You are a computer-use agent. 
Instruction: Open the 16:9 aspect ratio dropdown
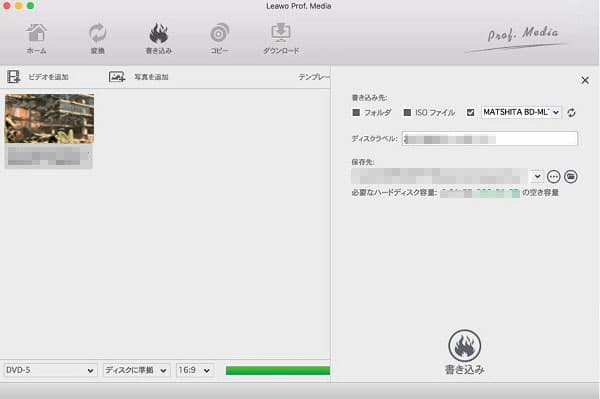194,370
